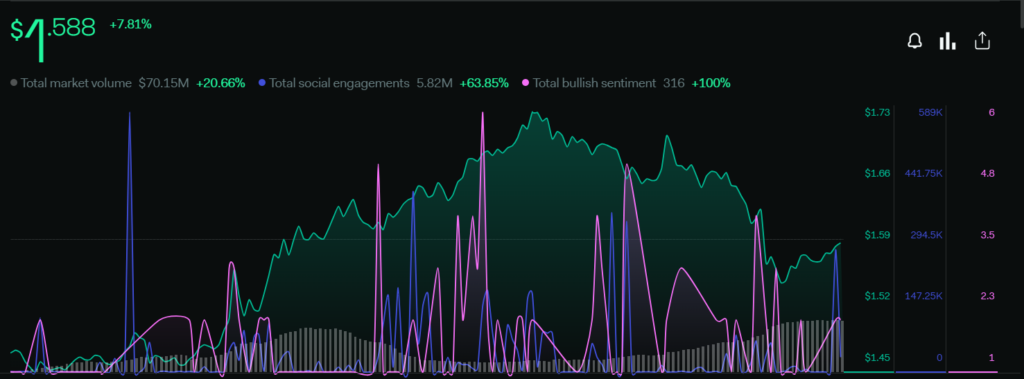Open price alert bell icon

pos(914,42)
